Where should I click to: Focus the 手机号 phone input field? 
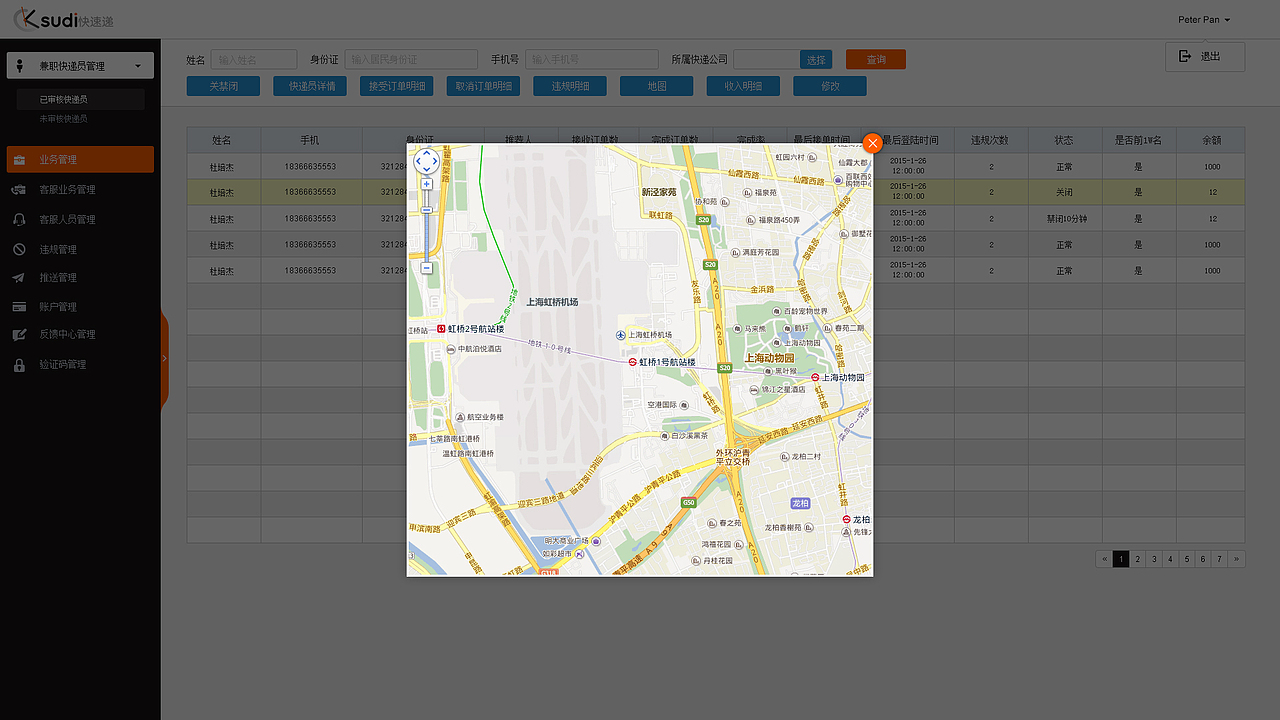(x=592, y=60)
